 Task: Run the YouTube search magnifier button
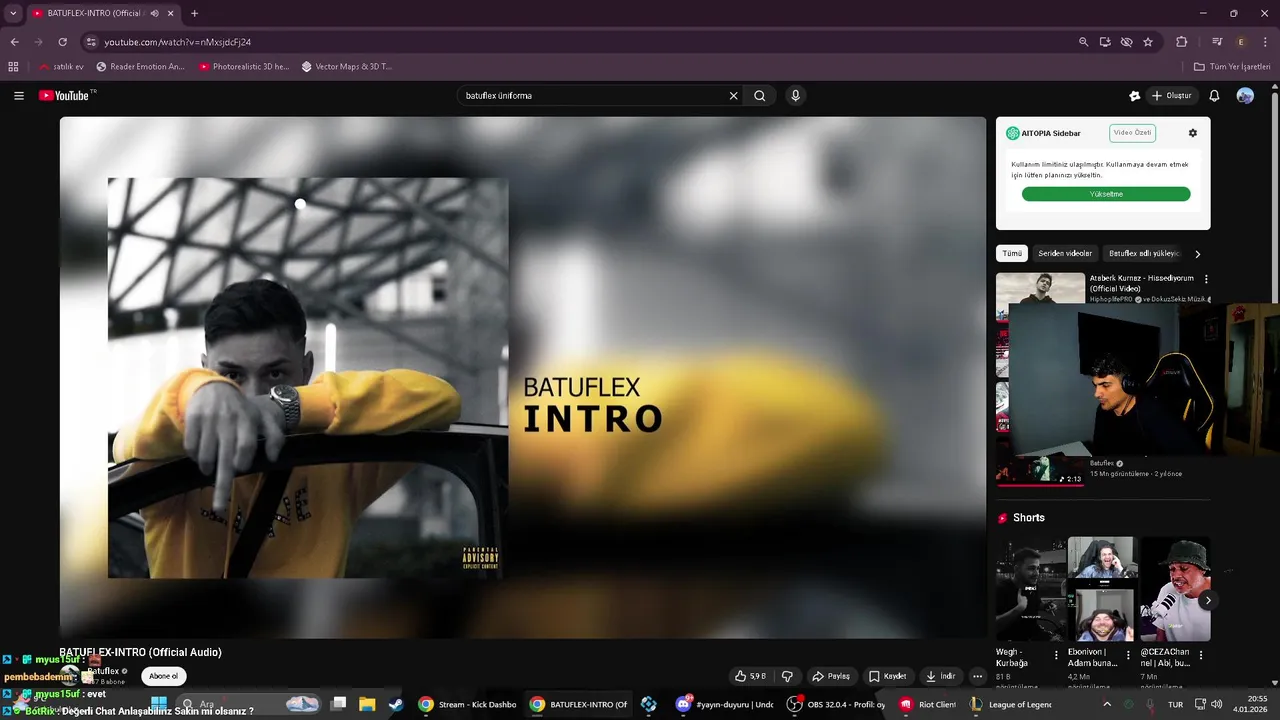pyautogui.click(x=760, y=96)
